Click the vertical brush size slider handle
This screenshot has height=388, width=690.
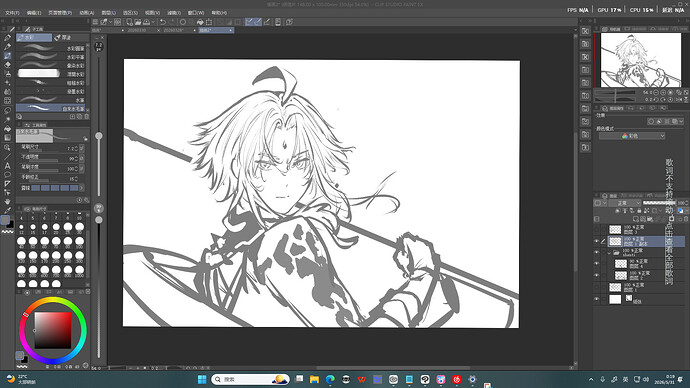[99, 136]
